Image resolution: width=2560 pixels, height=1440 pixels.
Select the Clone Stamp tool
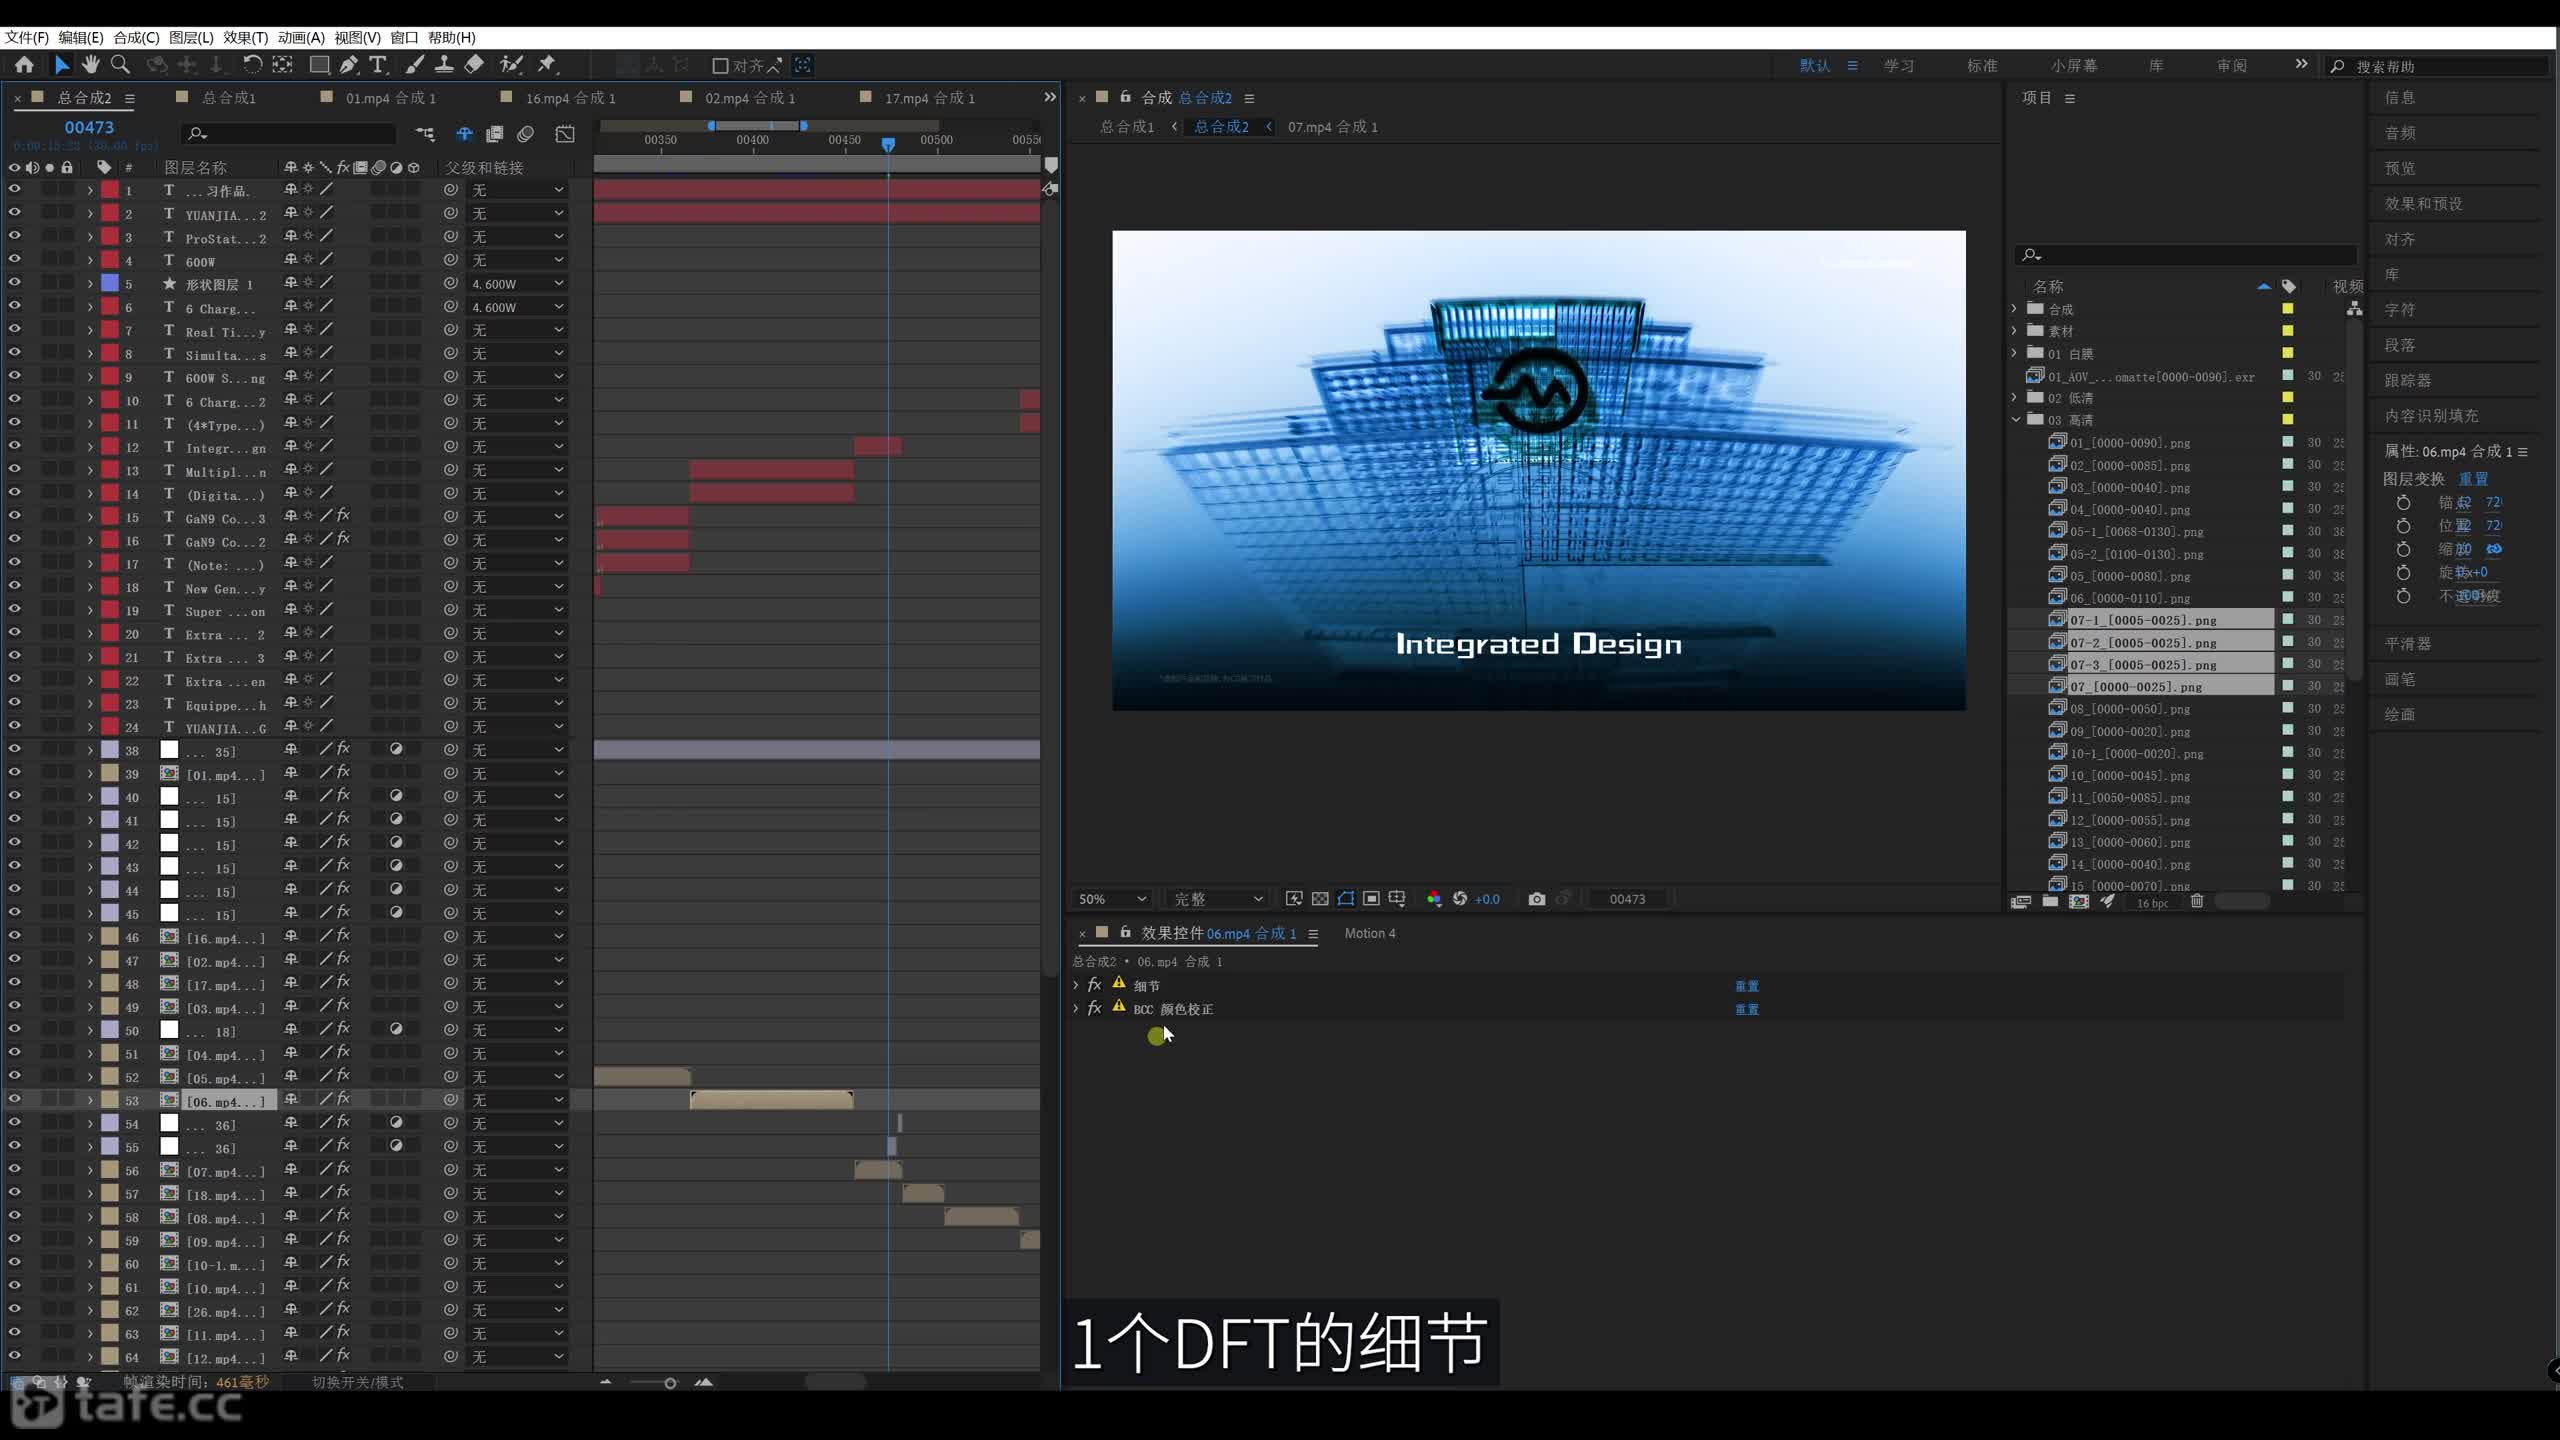click(x=444, y=65)
